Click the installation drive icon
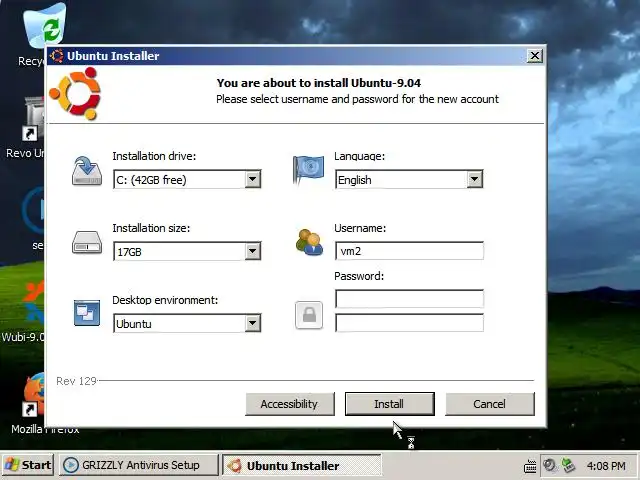Image resolution: width=640 pixels, height=480 pixels. tap(87, 171)
